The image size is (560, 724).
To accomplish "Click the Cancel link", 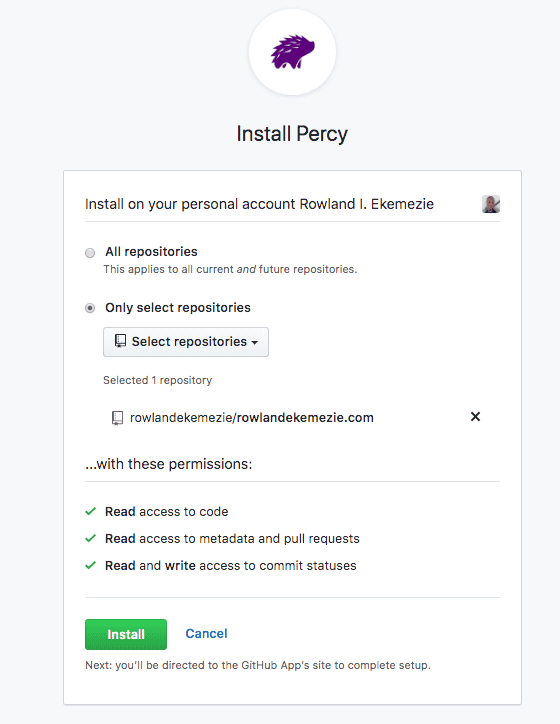I will [x=206, y=634].
